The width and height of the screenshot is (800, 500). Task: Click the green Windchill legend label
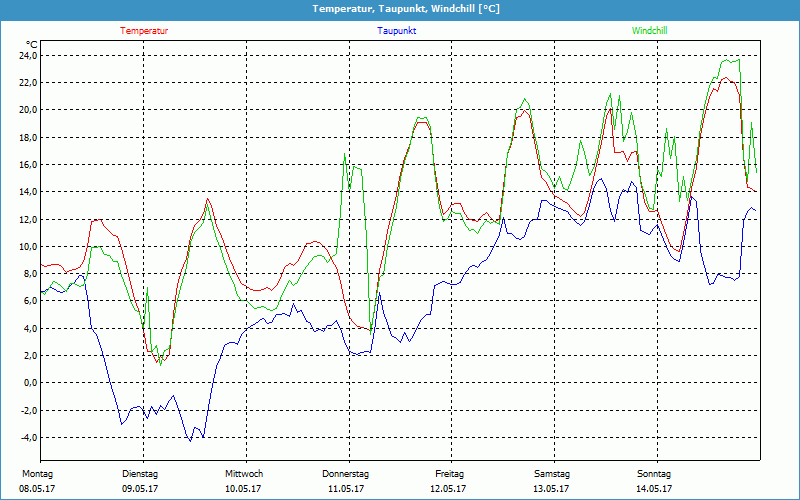coord(649,31)
